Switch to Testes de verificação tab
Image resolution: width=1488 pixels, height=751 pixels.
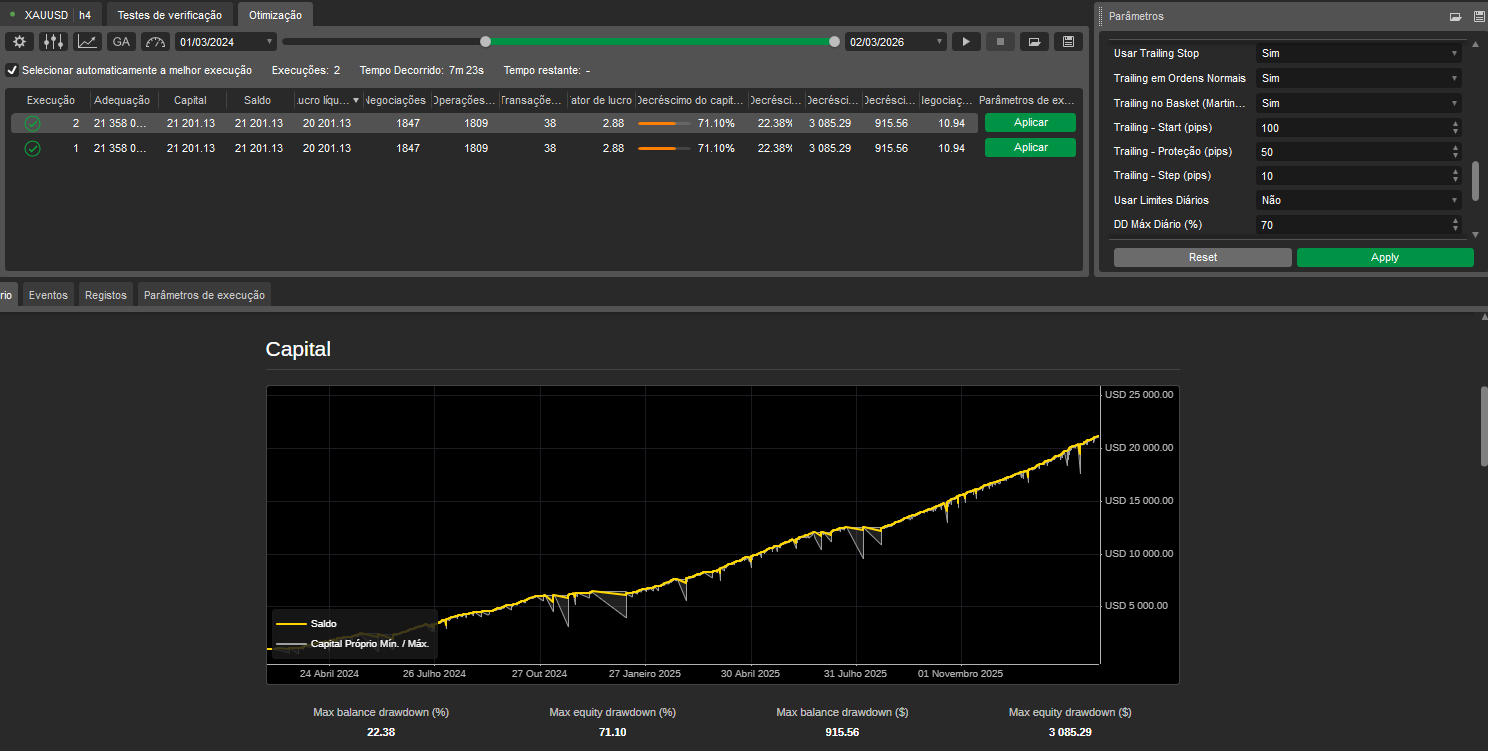tap(169, 16)
